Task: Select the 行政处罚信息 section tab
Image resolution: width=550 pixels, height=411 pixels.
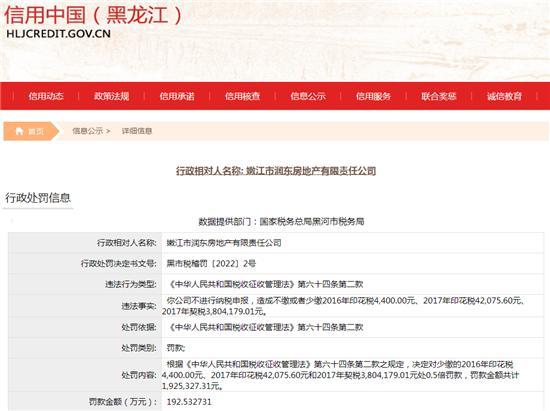Action: [38, 198]
